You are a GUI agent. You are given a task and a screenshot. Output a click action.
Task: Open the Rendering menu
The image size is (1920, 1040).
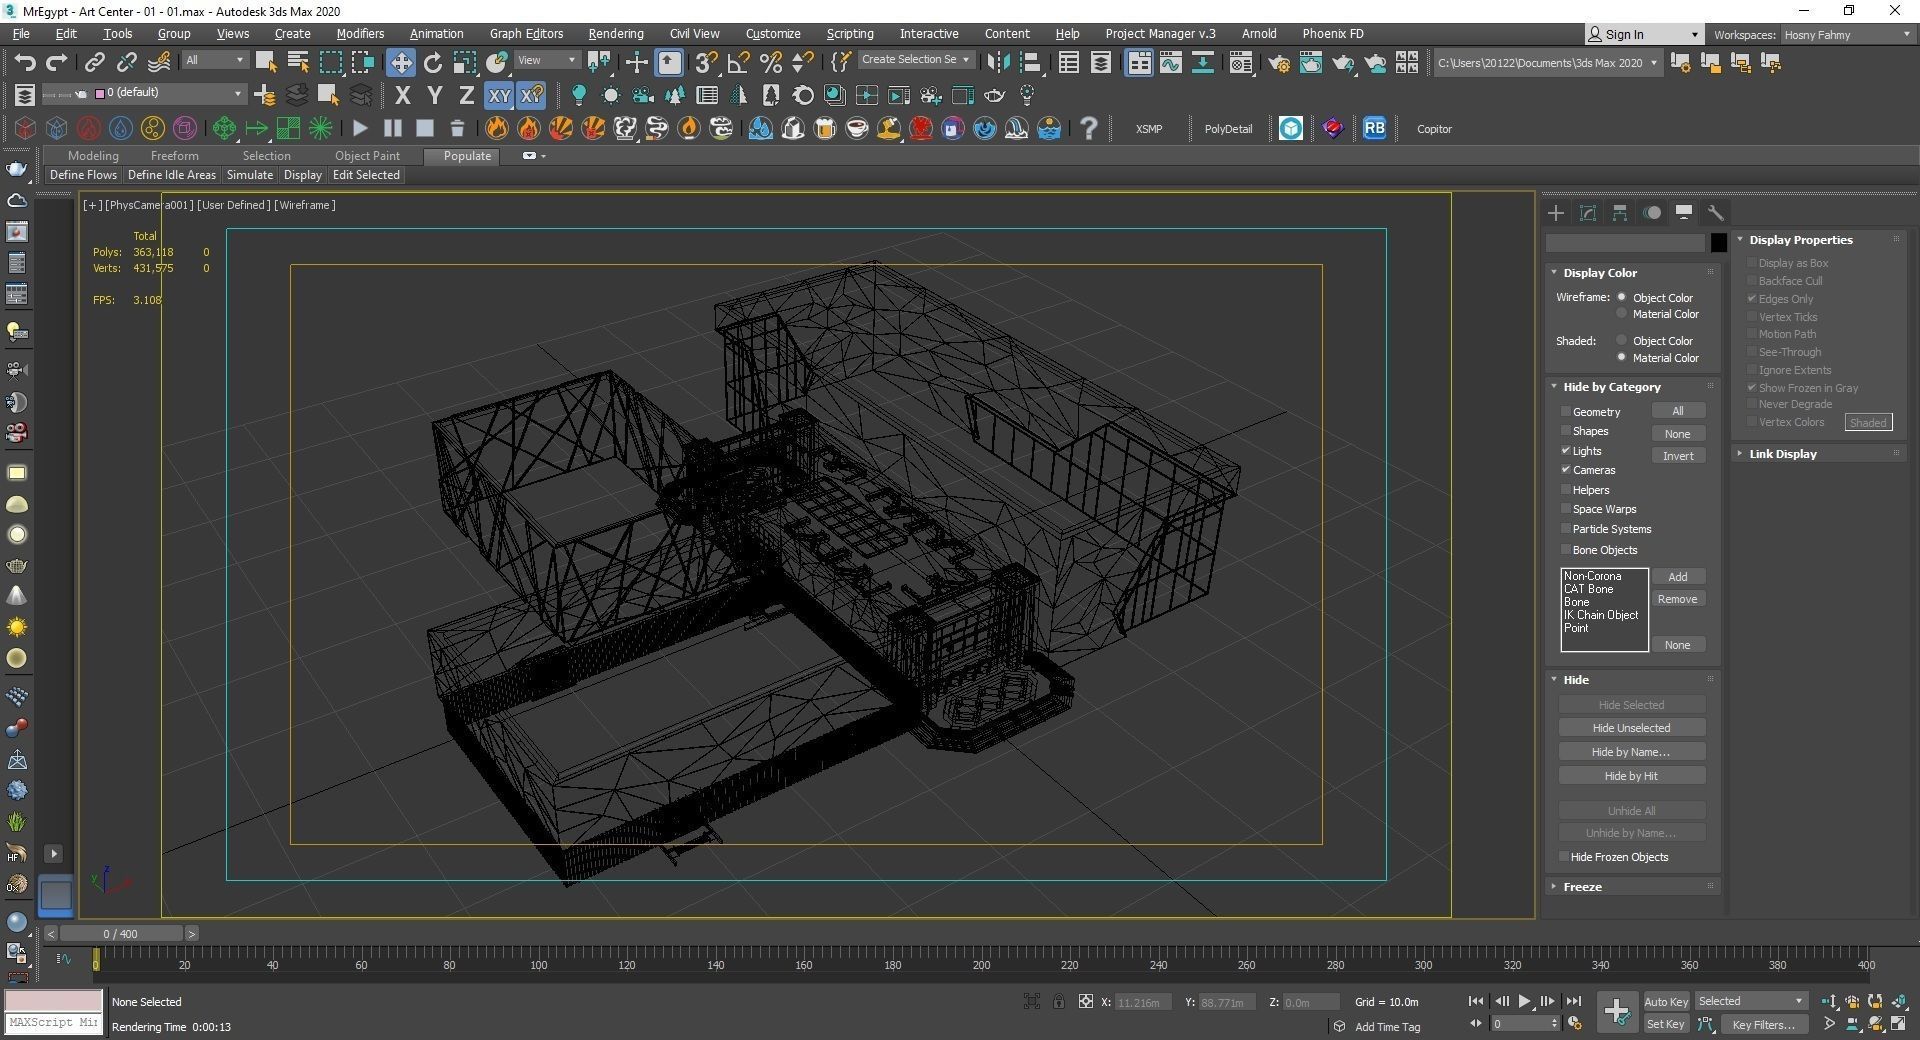coord(615,34)
